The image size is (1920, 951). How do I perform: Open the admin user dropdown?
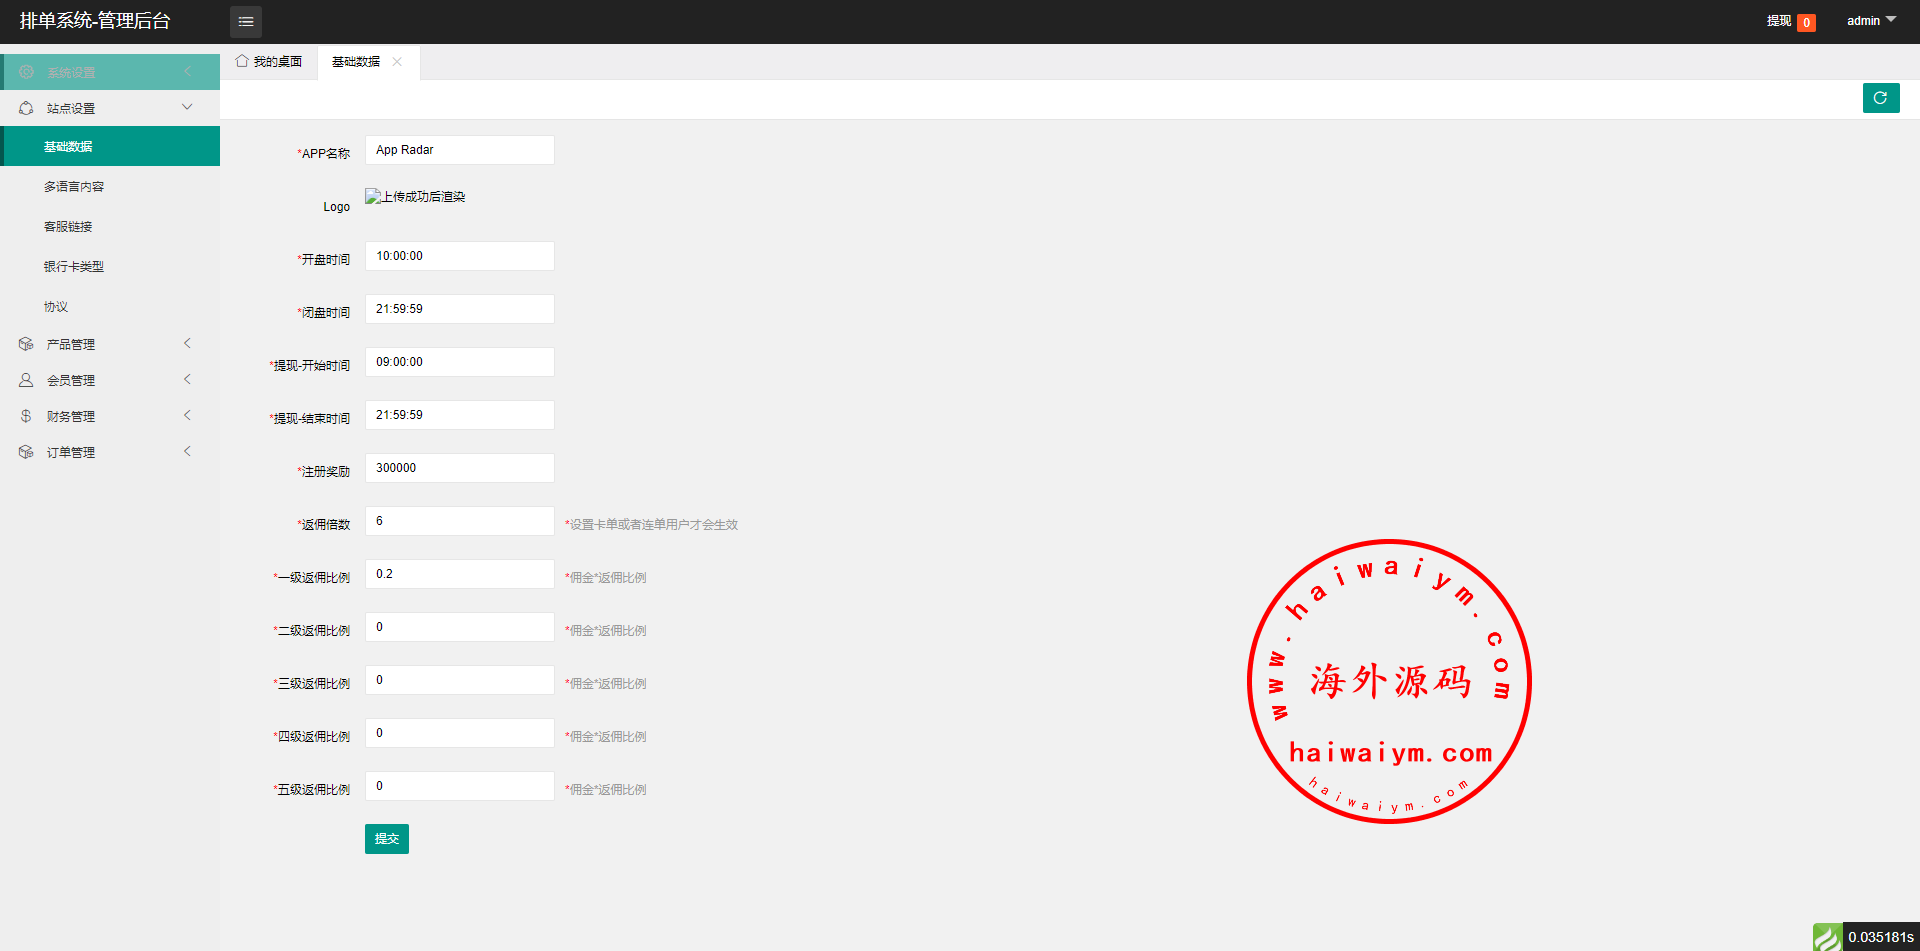tap(1870, 21)
